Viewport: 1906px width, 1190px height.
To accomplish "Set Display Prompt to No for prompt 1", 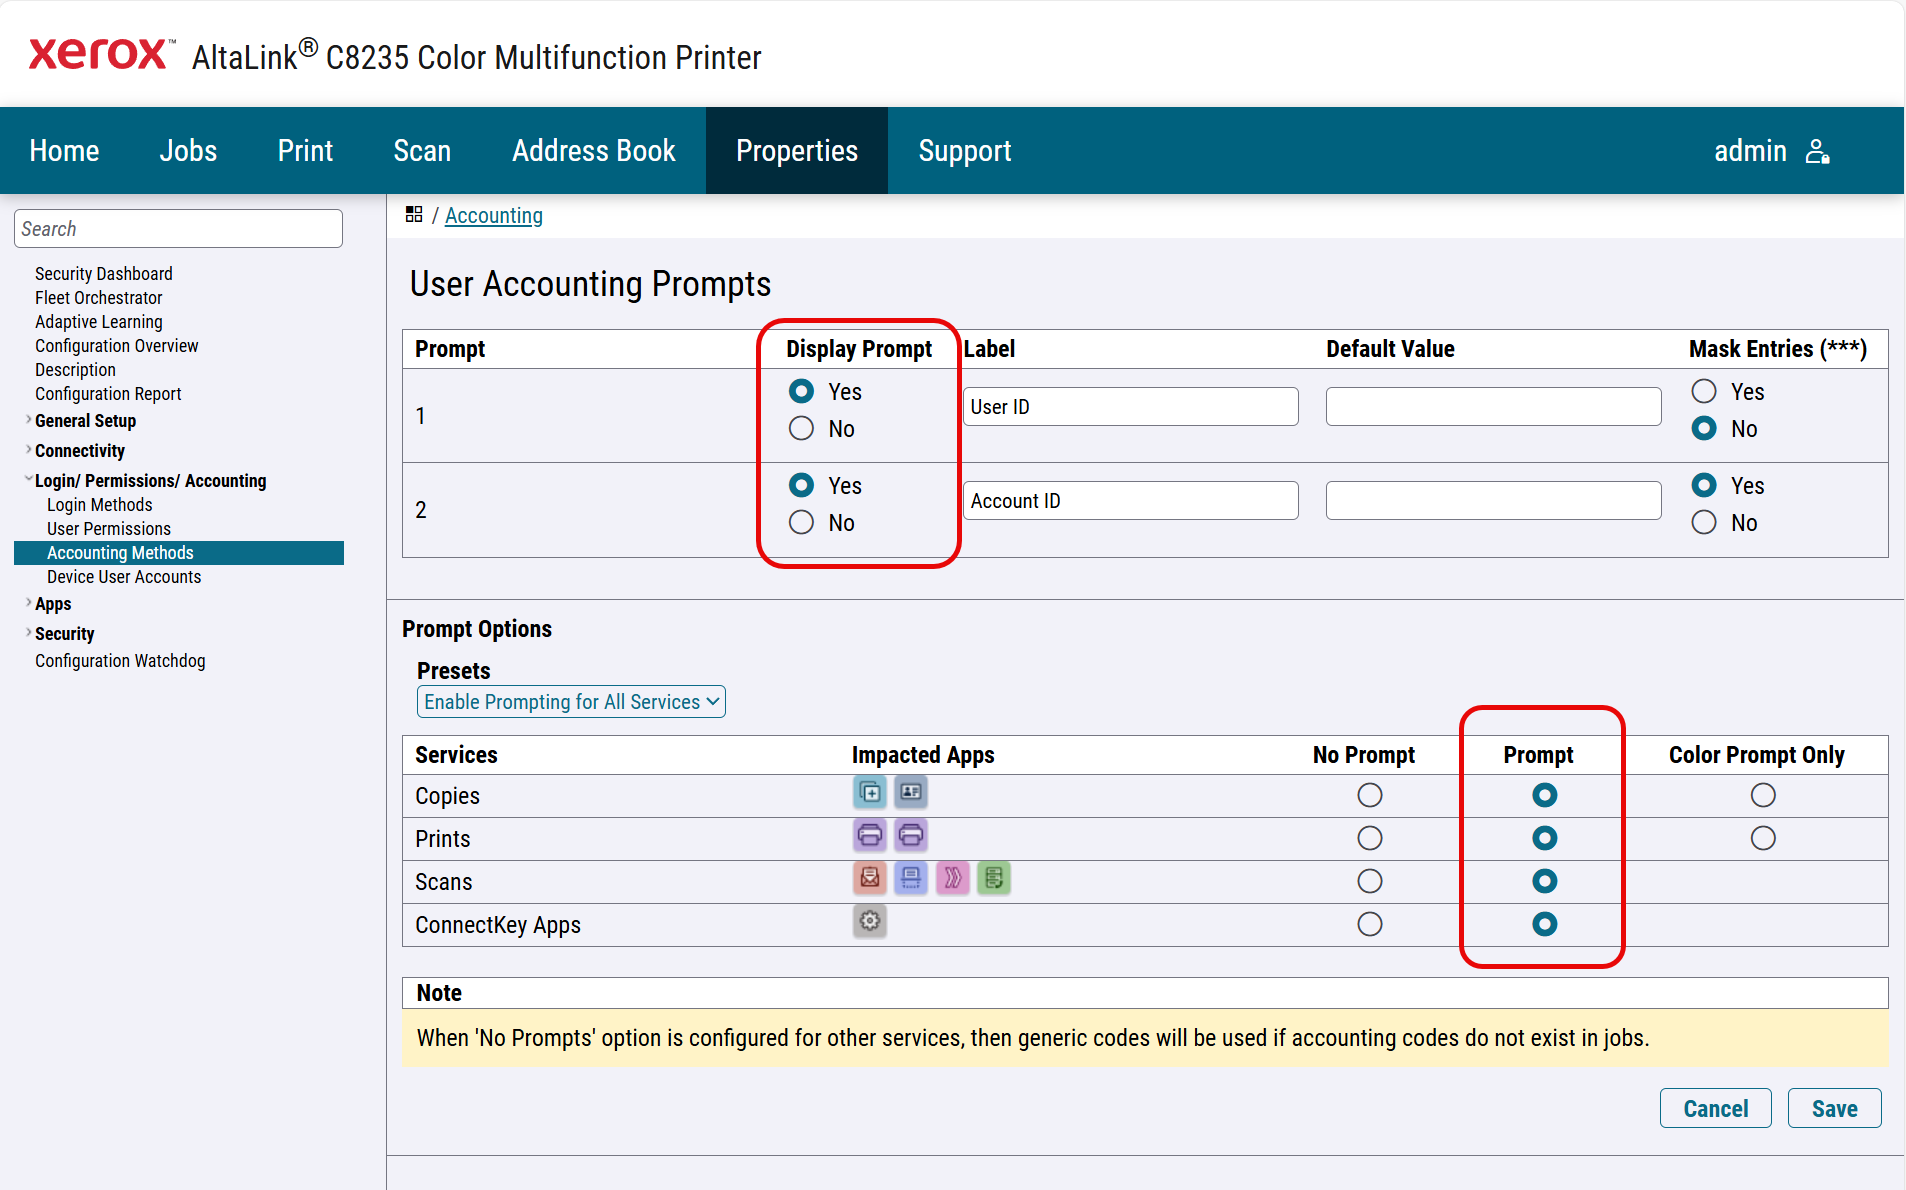I will point(801,429).
